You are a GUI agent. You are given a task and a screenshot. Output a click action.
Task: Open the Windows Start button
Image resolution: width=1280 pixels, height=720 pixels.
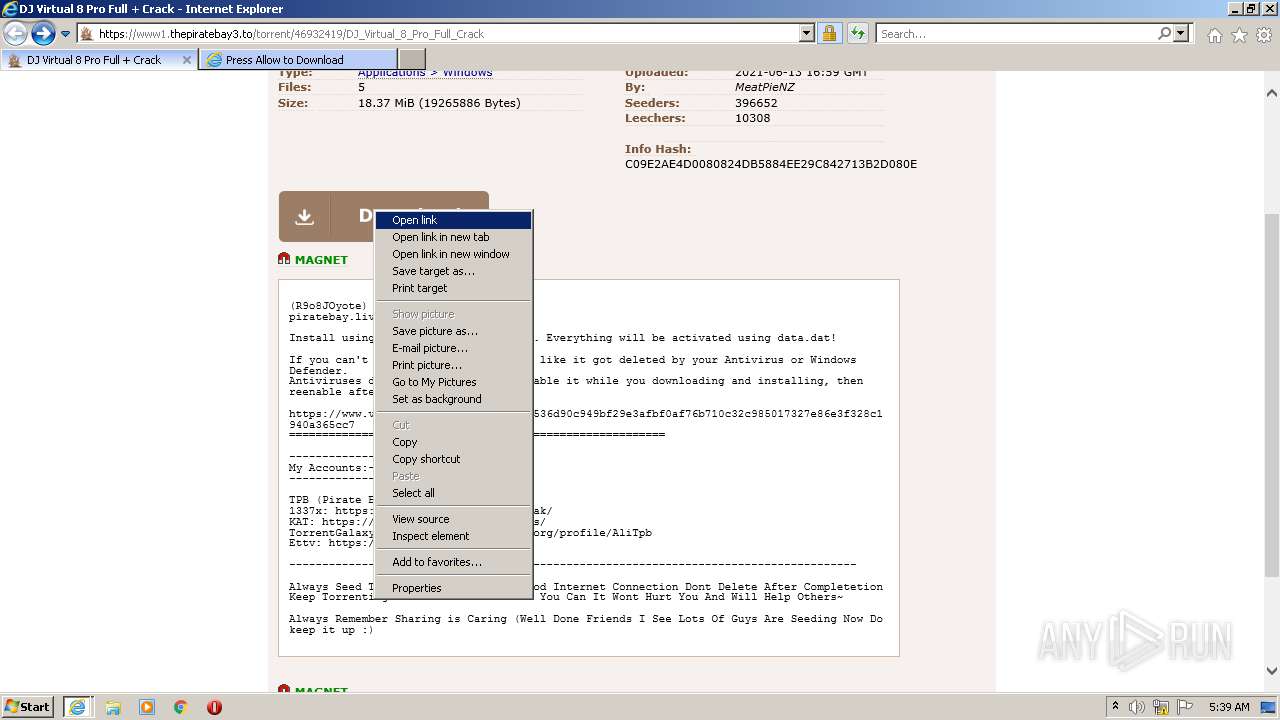coord(28,706)
